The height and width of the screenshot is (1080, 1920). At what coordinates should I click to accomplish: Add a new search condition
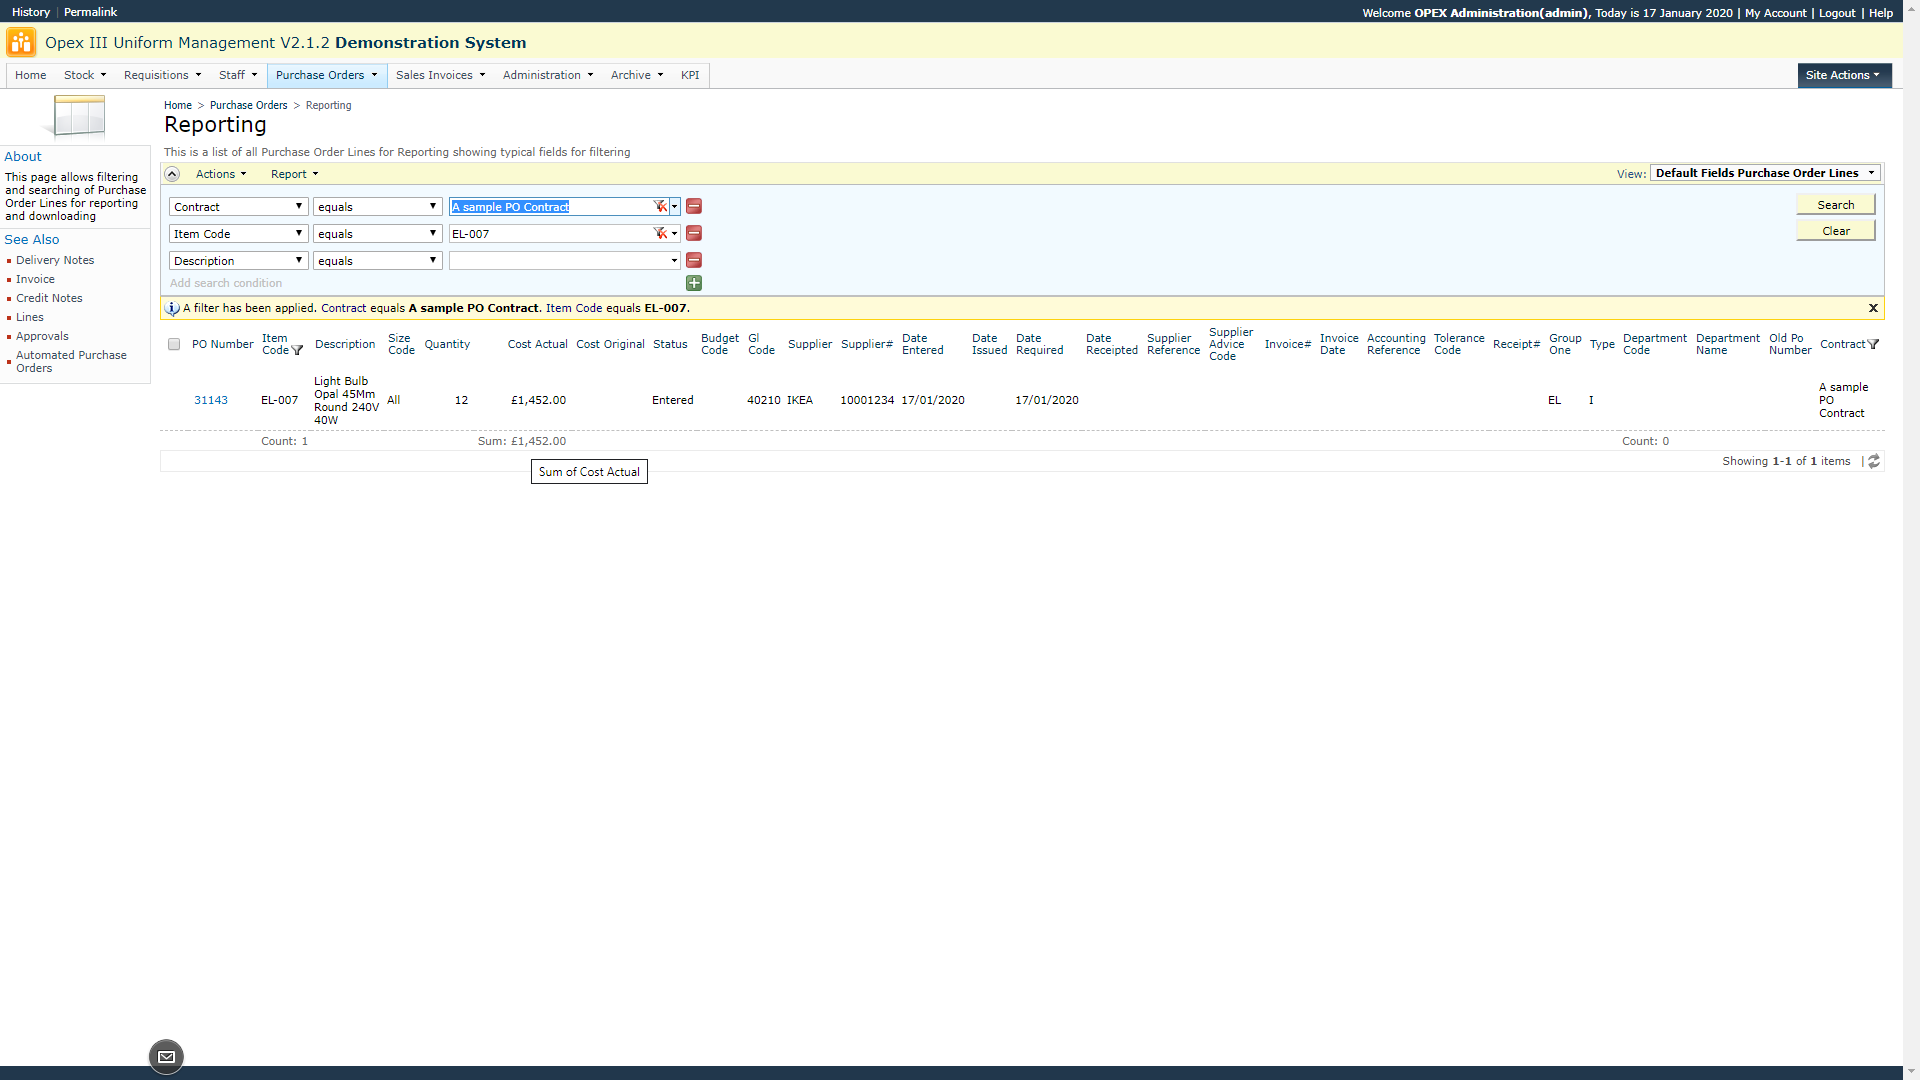coord(693,283)
